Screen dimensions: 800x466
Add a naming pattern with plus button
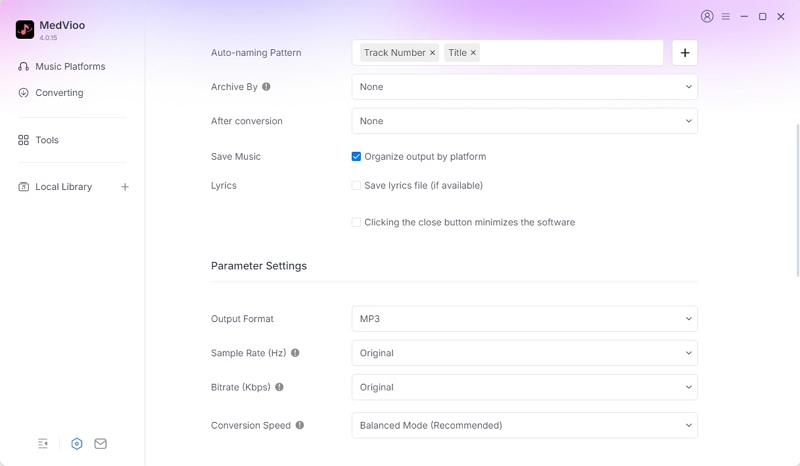click(x=685, y=53)
